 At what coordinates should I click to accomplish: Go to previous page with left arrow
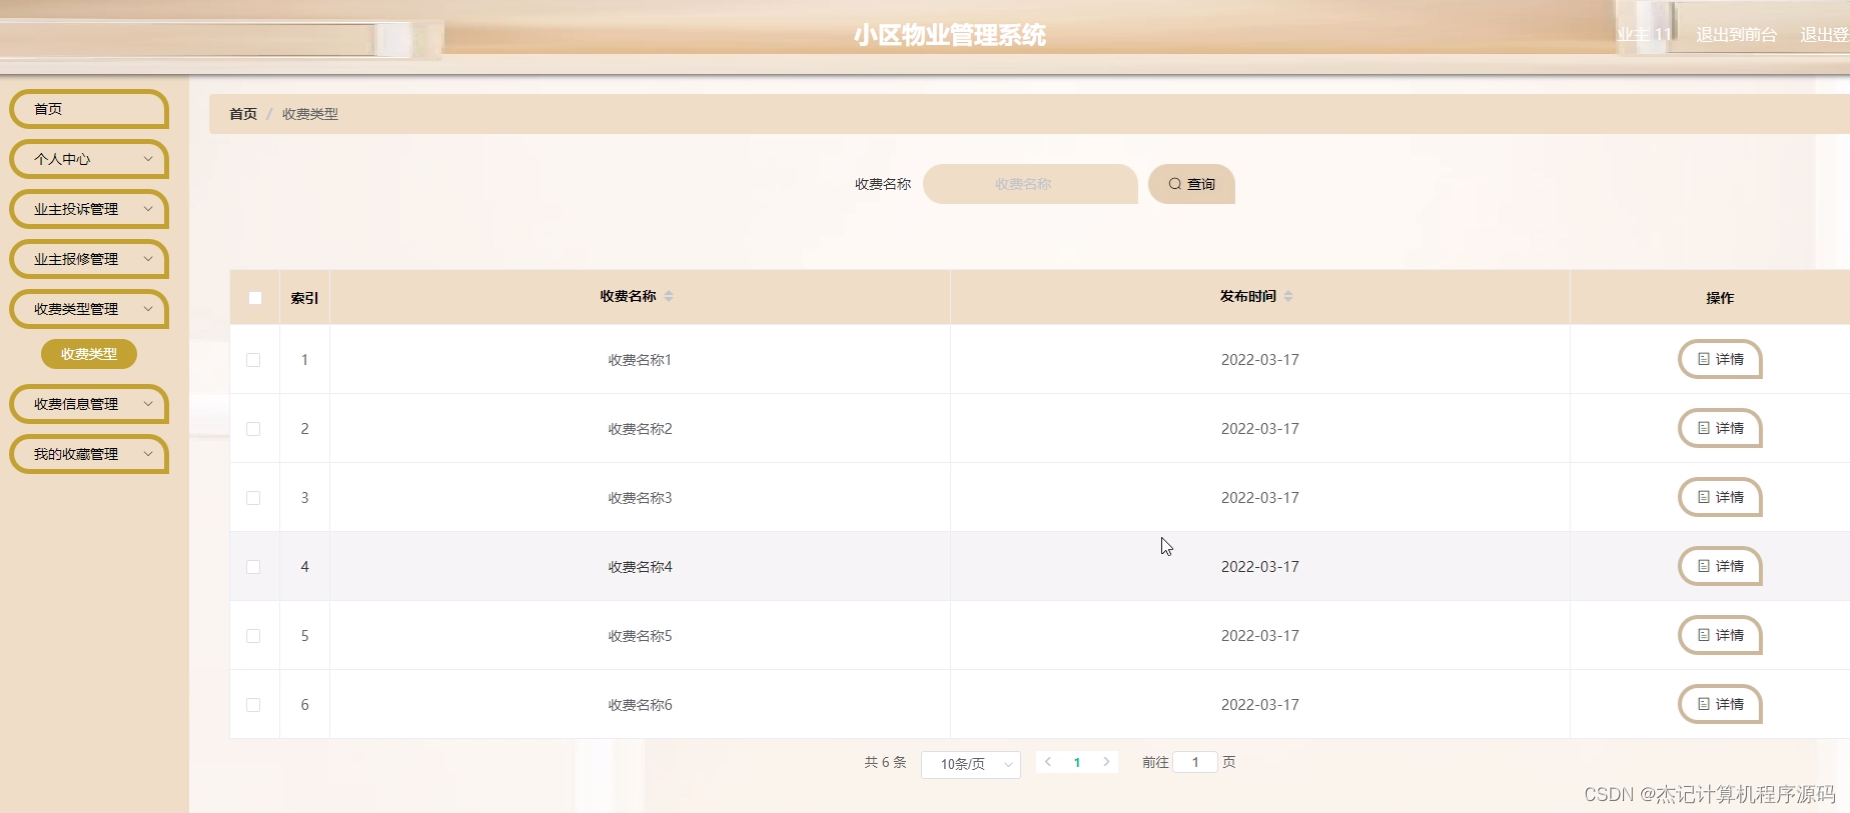tap(1048, 762)
